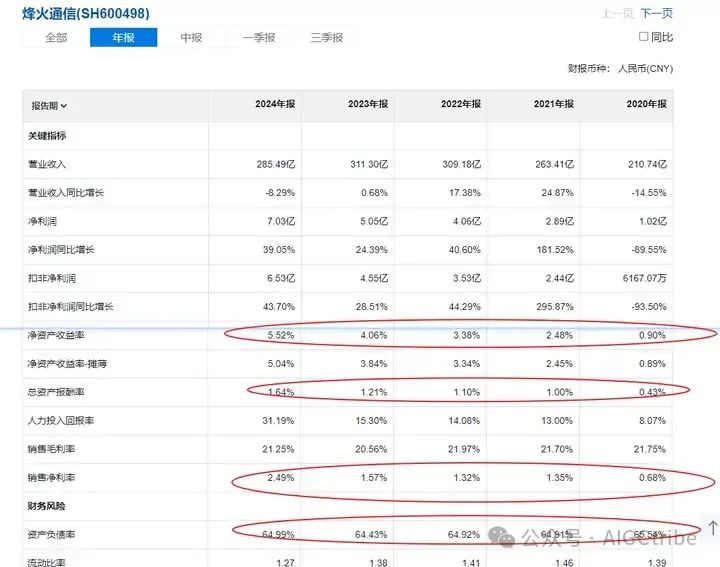Click the 2020年报 column header
Screen dimensions: 720x567
click(x=647, y=104)
